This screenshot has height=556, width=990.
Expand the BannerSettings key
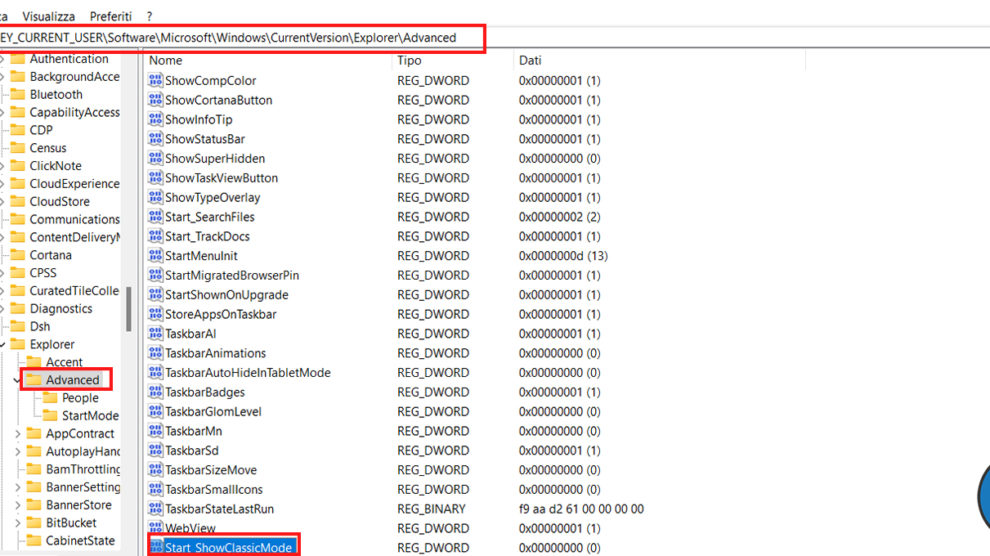[x=18, y=487]
